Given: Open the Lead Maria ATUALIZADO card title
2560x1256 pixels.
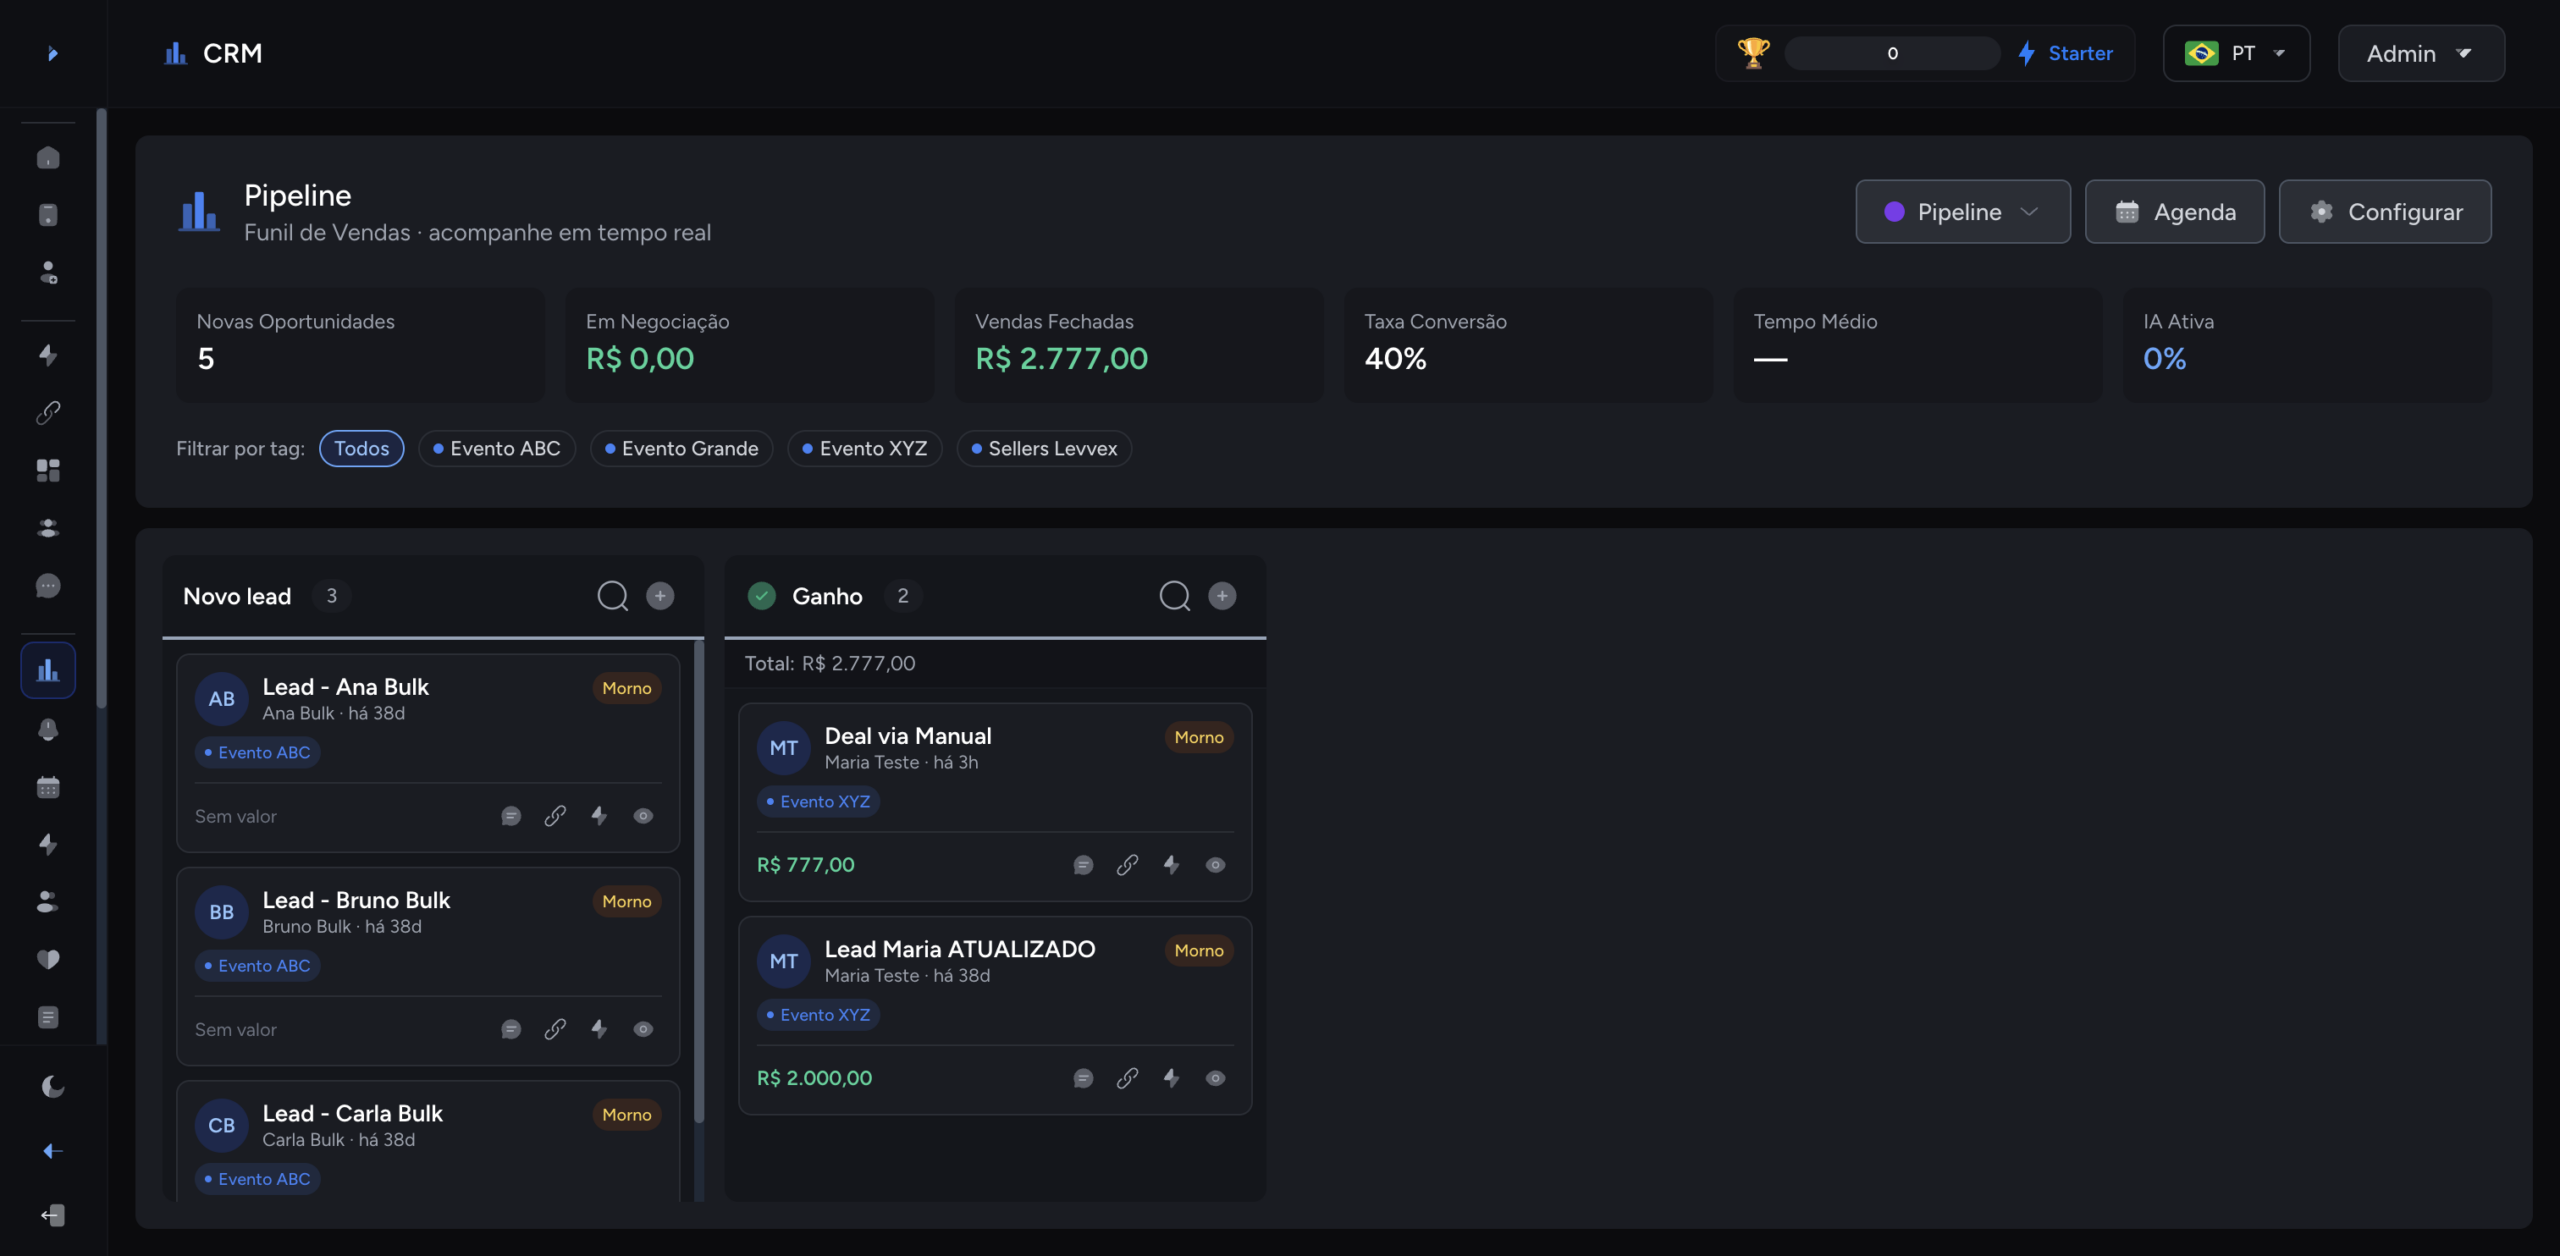Looking at the screenshot, I should coord(960,949).
